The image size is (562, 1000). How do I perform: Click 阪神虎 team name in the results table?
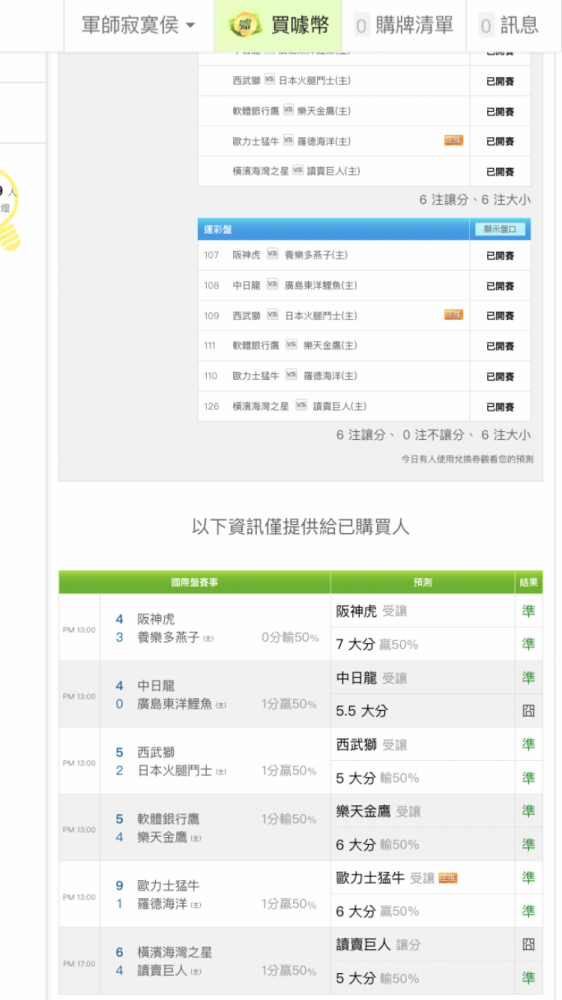(156, 619)
